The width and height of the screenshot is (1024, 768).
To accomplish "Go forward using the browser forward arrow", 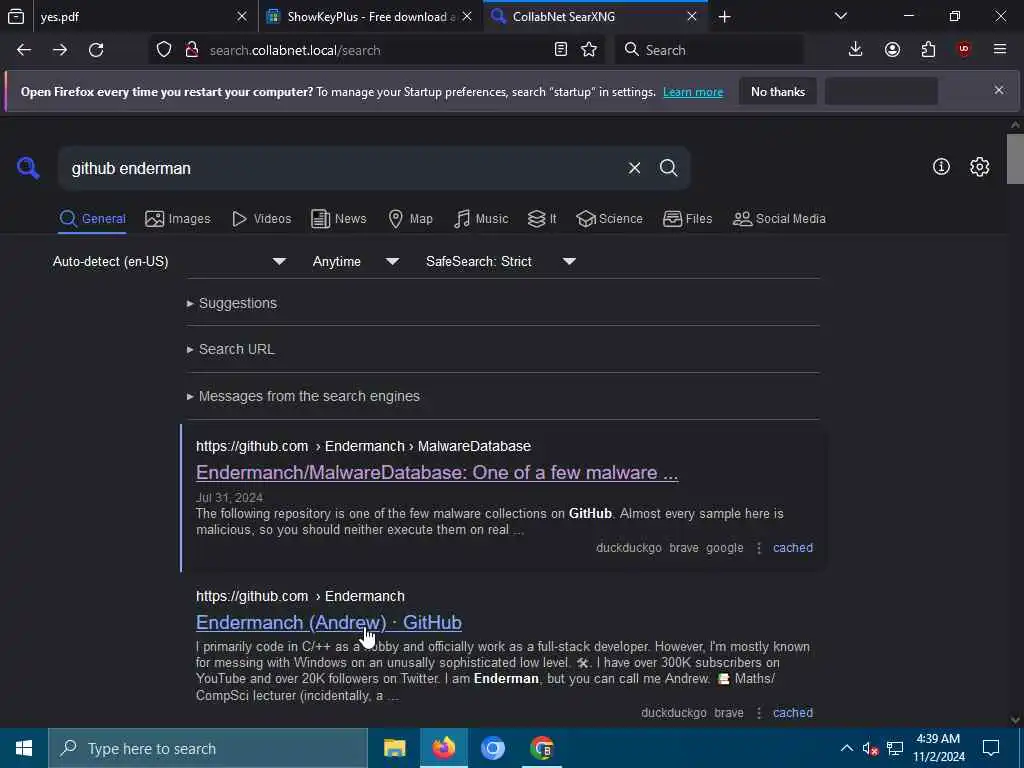I will (x=60, y=50).
